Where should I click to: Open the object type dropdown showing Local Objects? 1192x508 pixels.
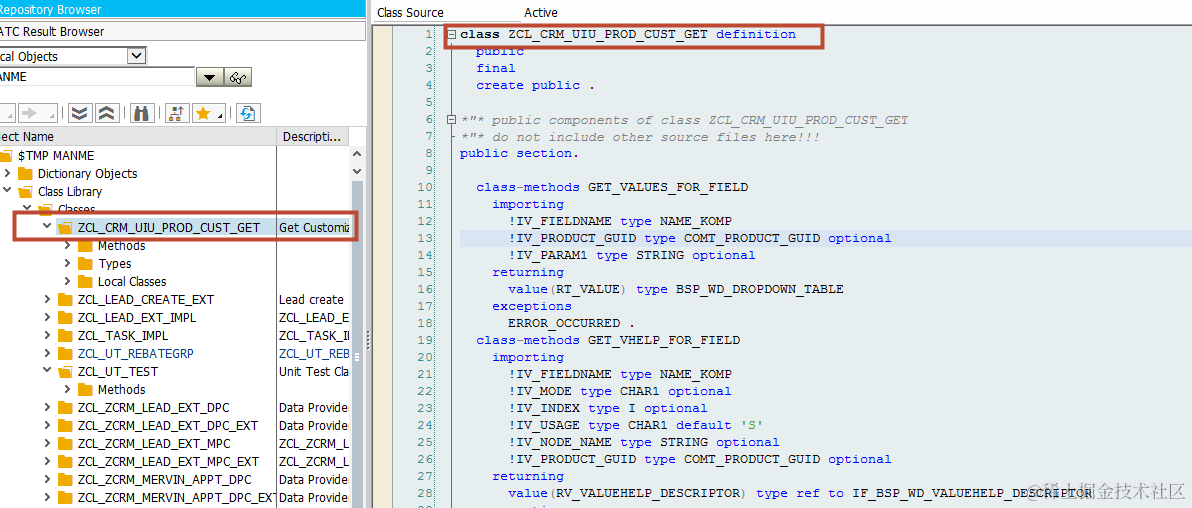[x=136, y=56]
